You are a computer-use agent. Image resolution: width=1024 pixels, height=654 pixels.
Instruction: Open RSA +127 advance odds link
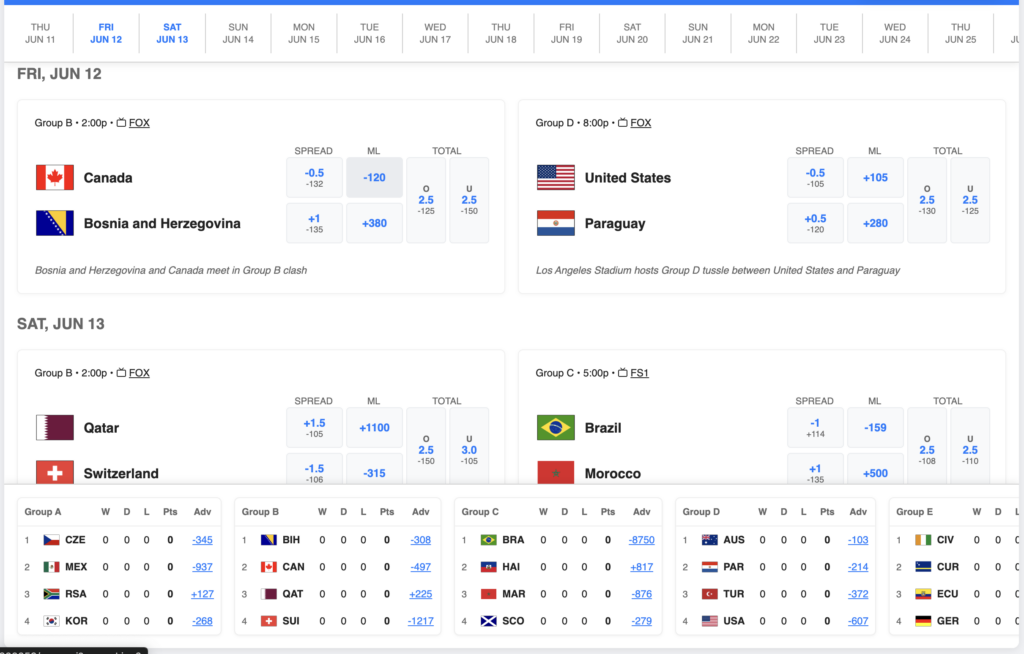[202, 595]
